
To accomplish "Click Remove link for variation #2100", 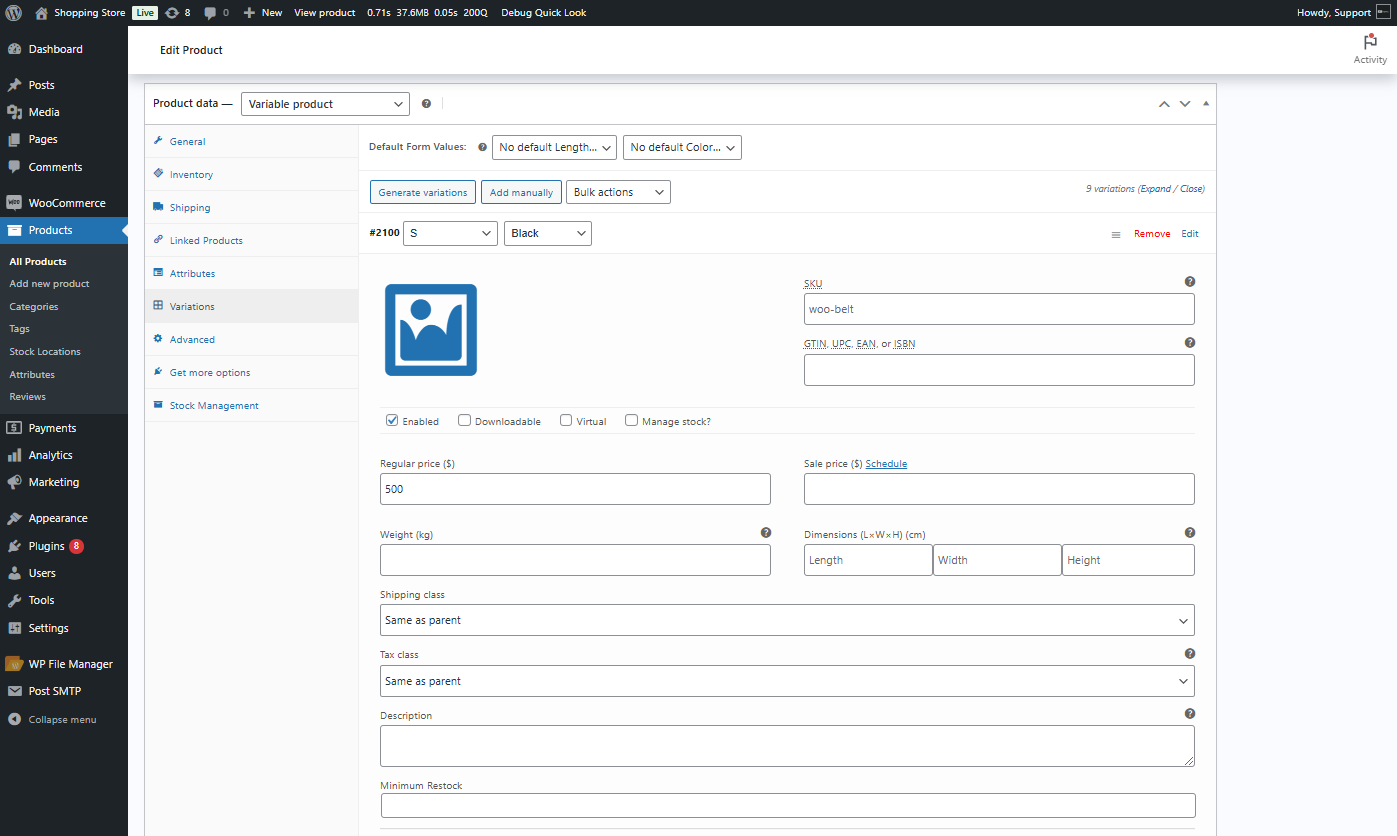I will 1152,234.
